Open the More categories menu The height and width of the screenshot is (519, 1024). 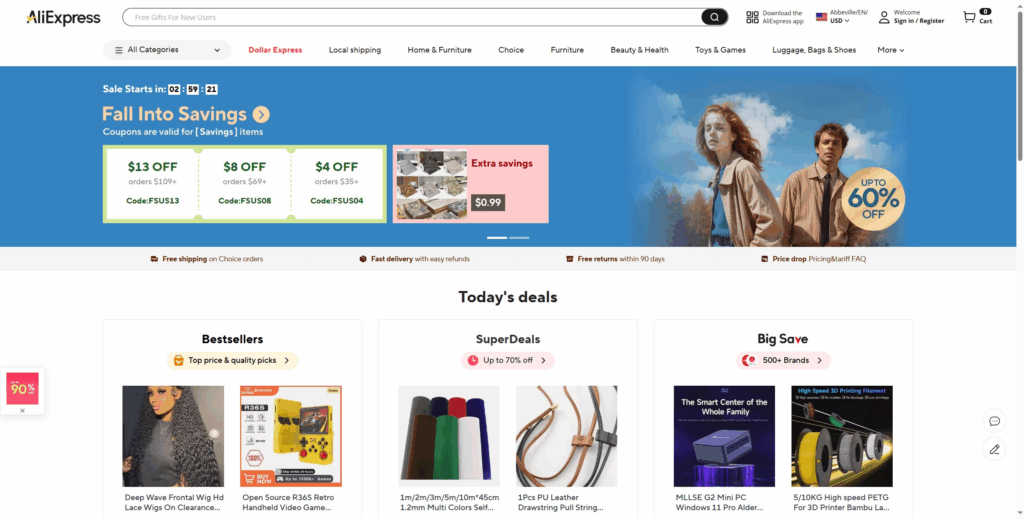(x=891, y=50)
